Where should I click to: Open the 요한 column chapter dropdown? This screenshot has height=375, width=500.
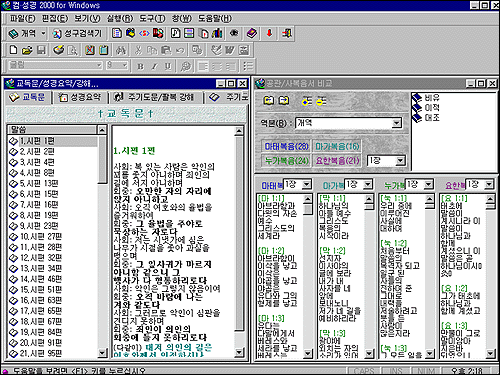(x=489, y=184)
